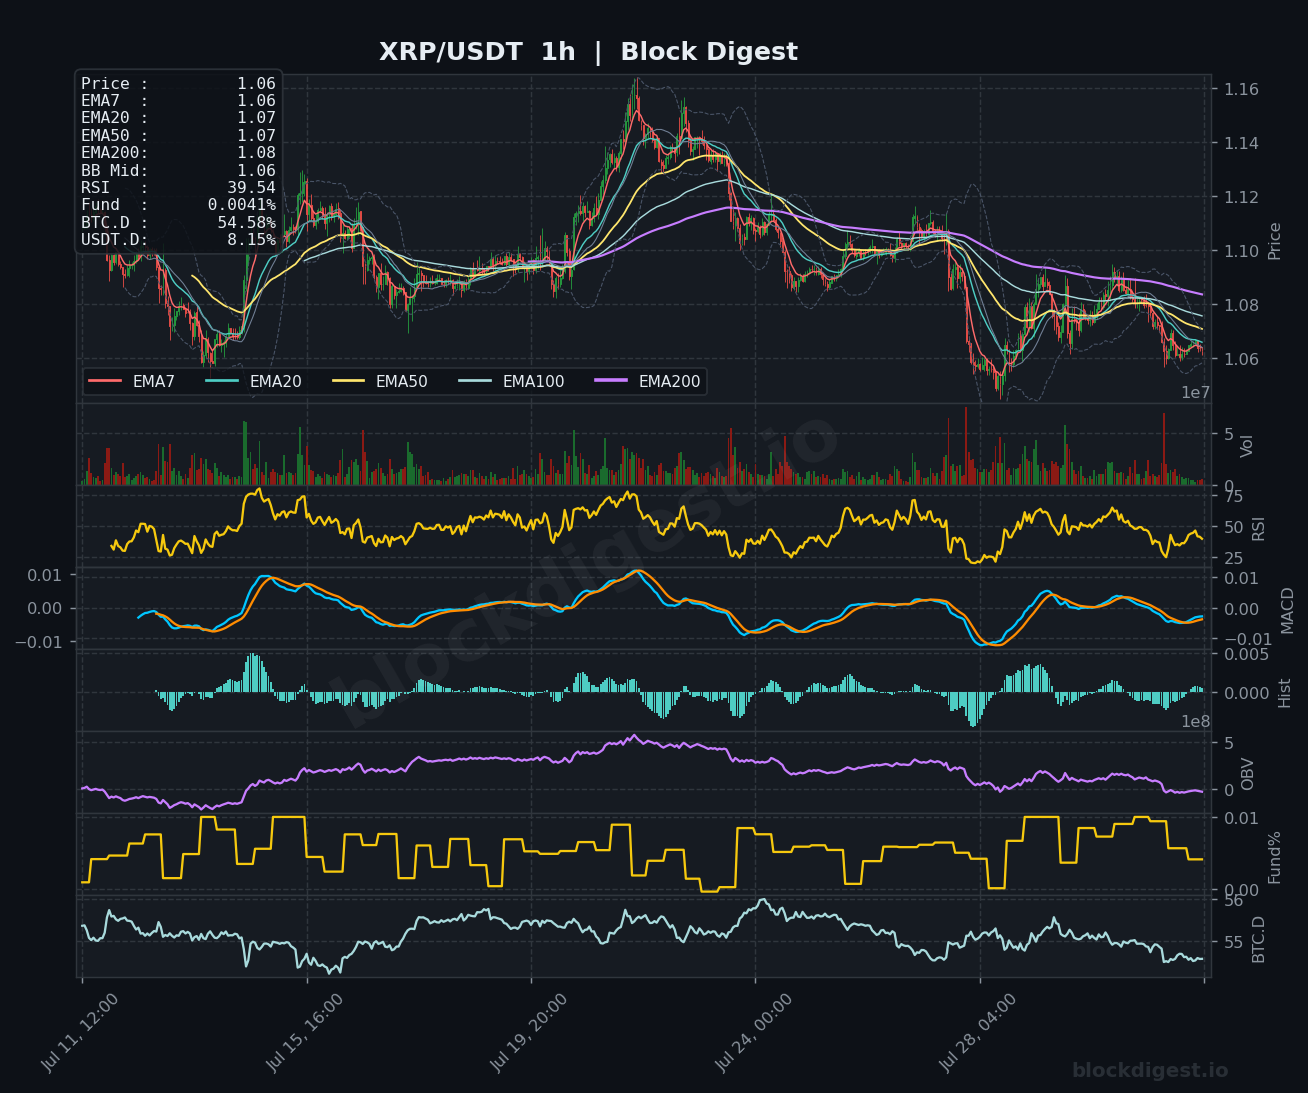The image size is (1308, 1093).
Task: Select the EMA200 legend entry
Action: tap(647, 381)
